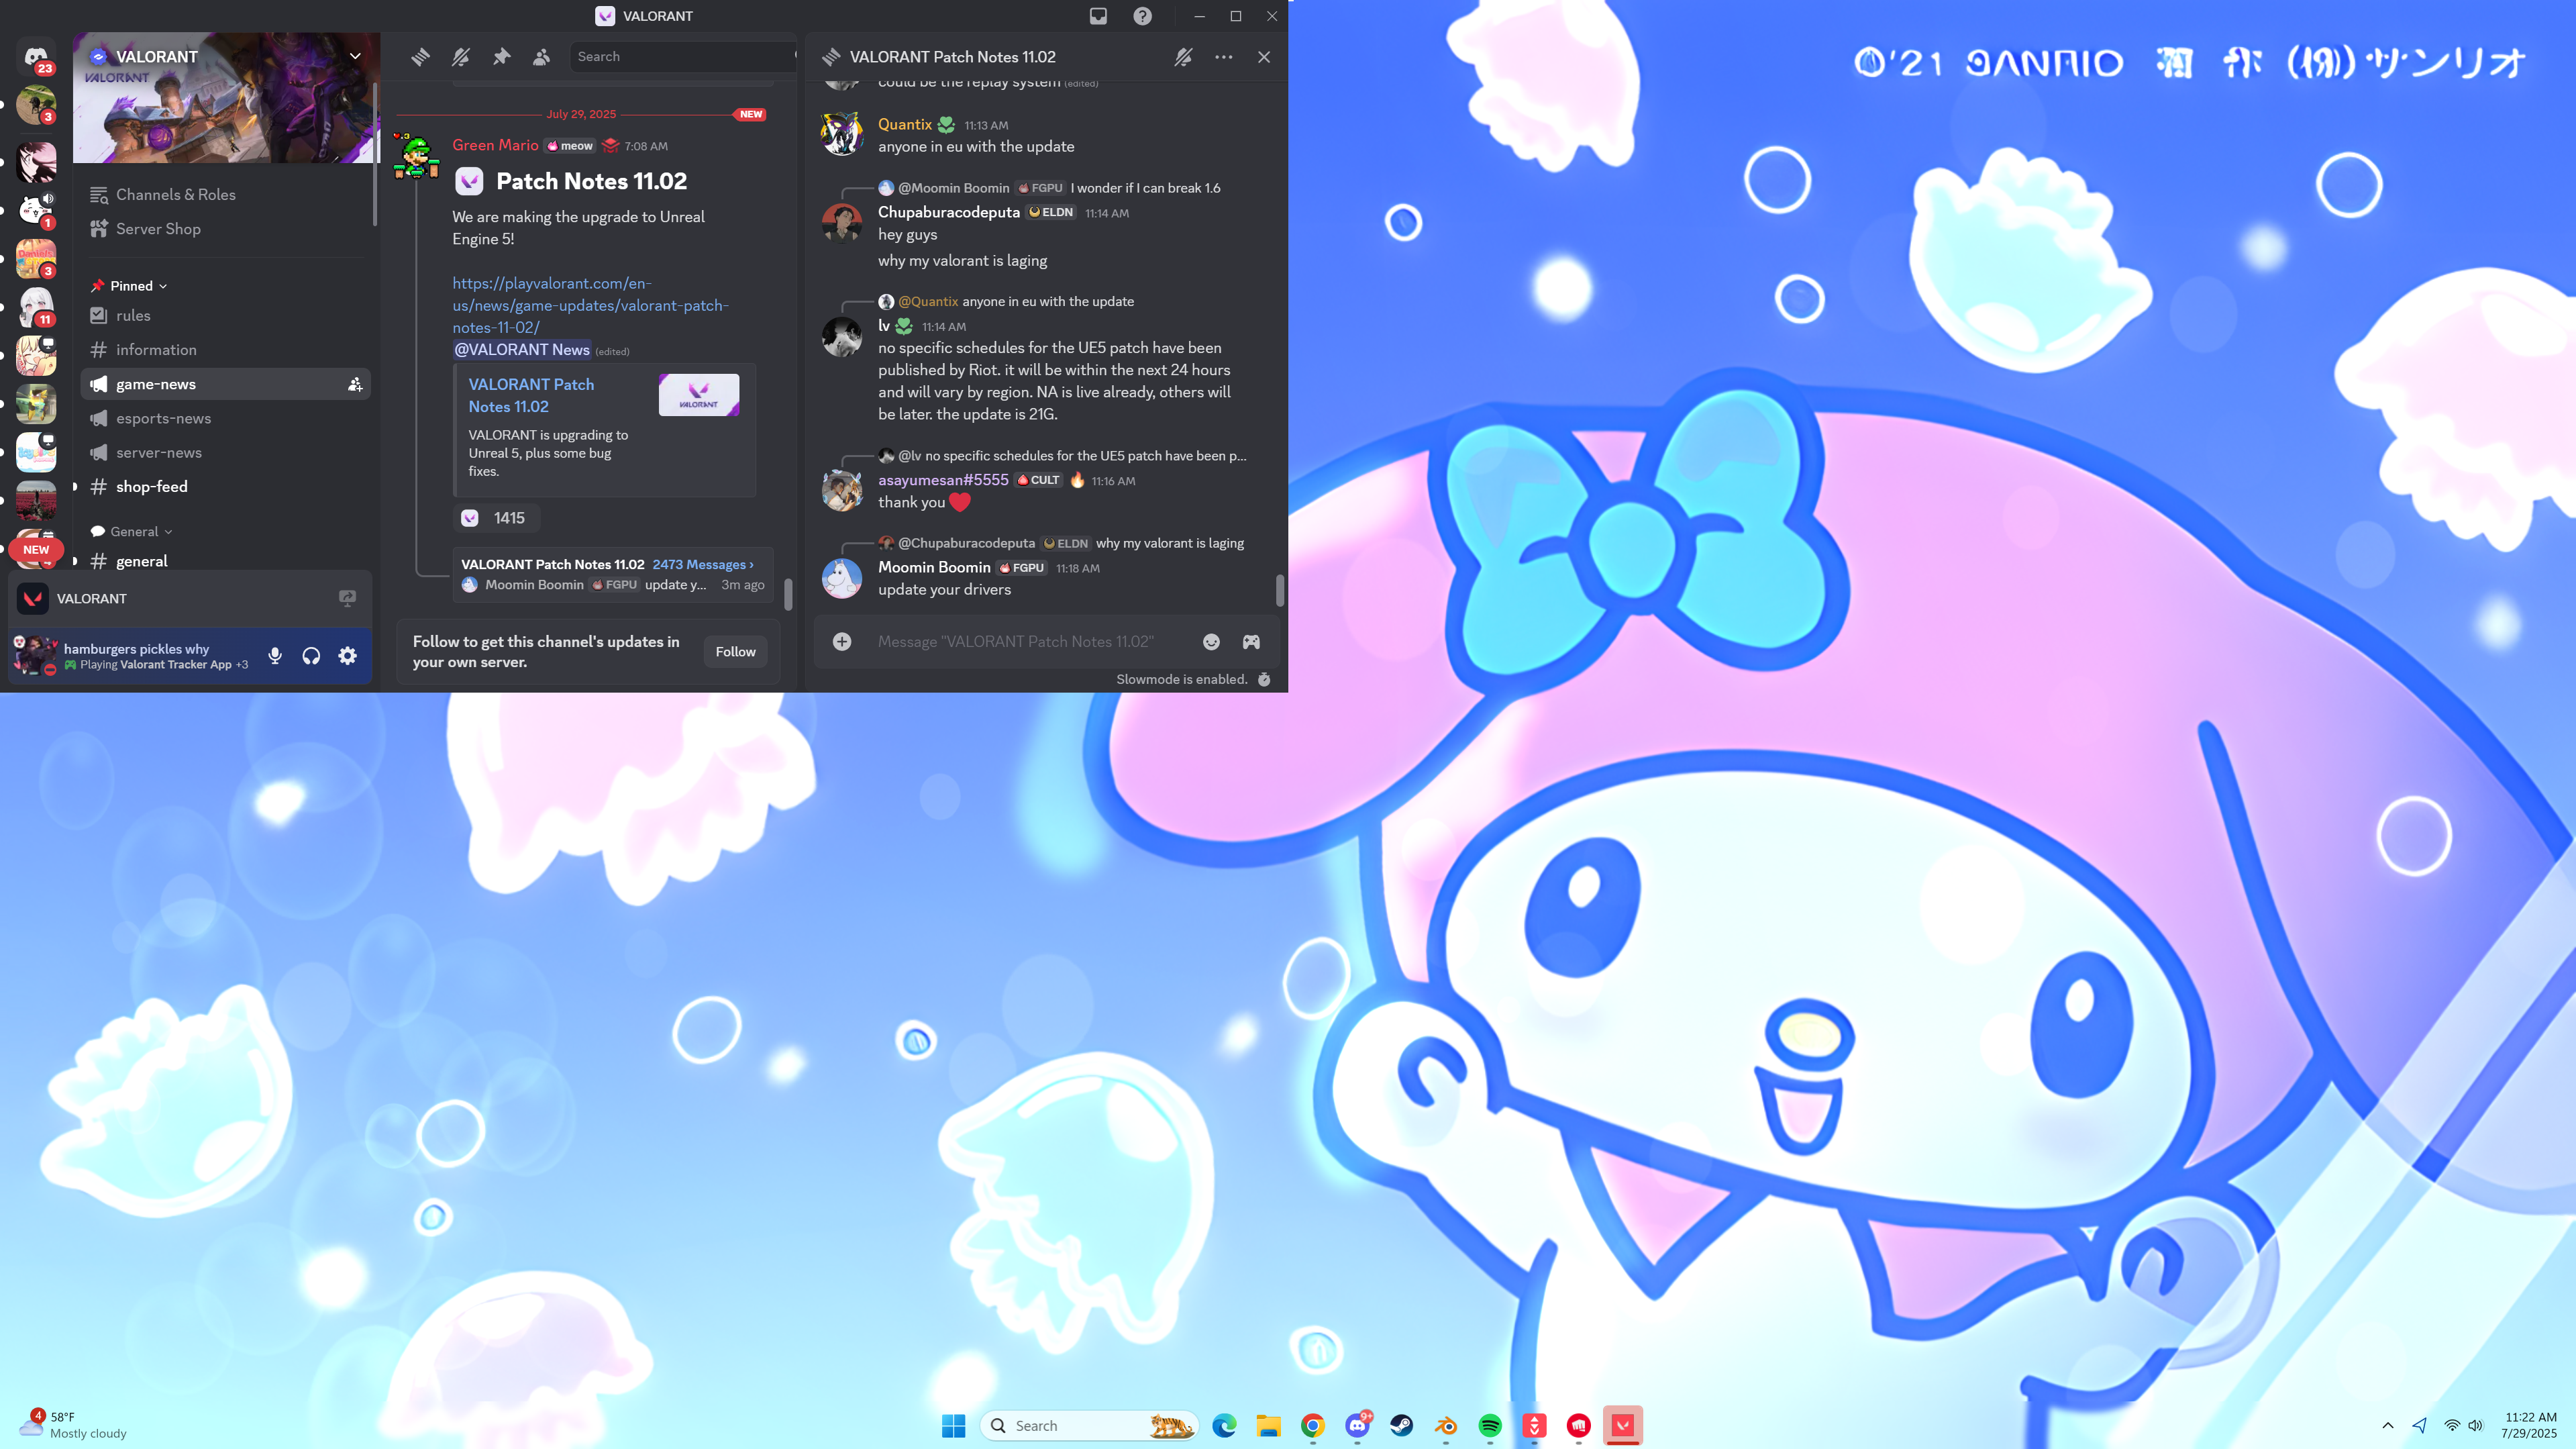Close the VALORANT Patch Notes thread panel
2576x1449 pixels.
tap(1264, 57)
